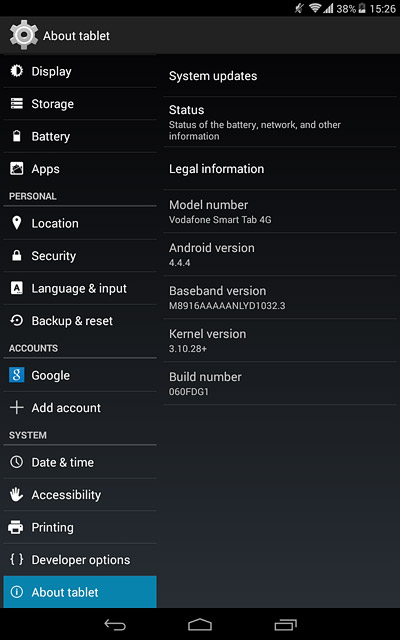
Task: Tap the settings gear icon in header
Action: (x=24, y=35)
